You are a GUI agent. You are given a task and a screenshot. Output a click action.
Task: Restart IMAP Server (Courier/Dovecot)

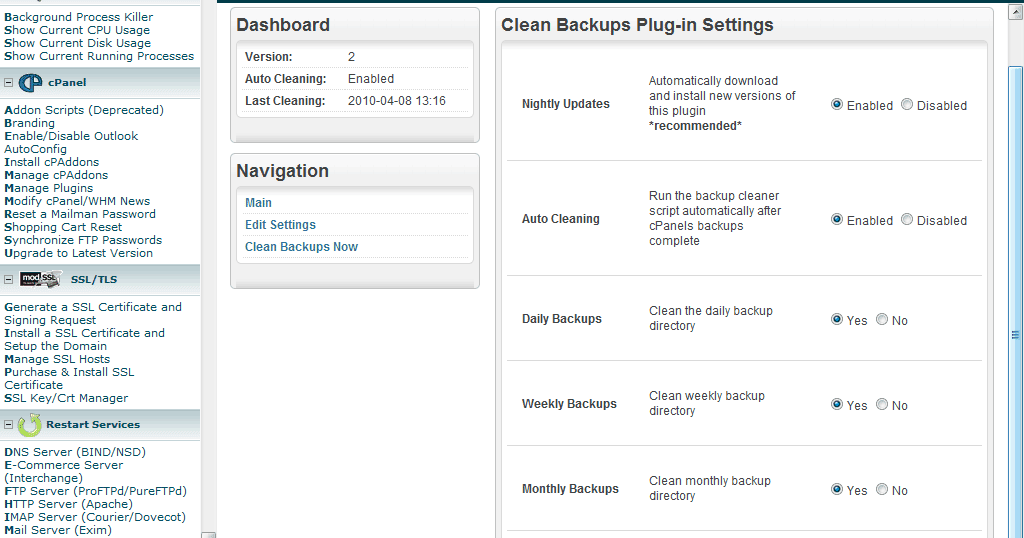pos(95,518)
